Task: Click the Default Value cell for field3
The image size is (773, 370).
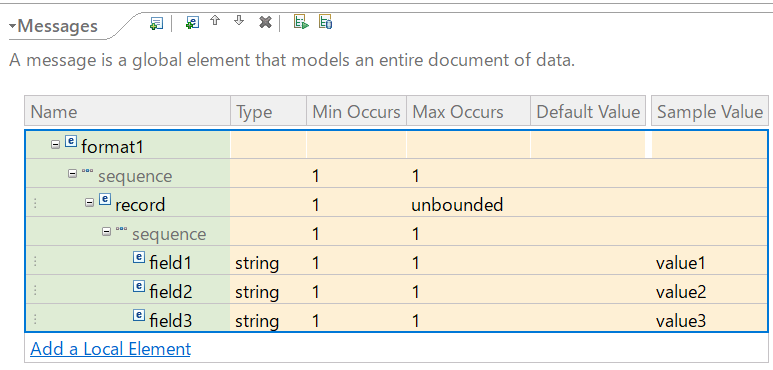Action: [588, 318]
